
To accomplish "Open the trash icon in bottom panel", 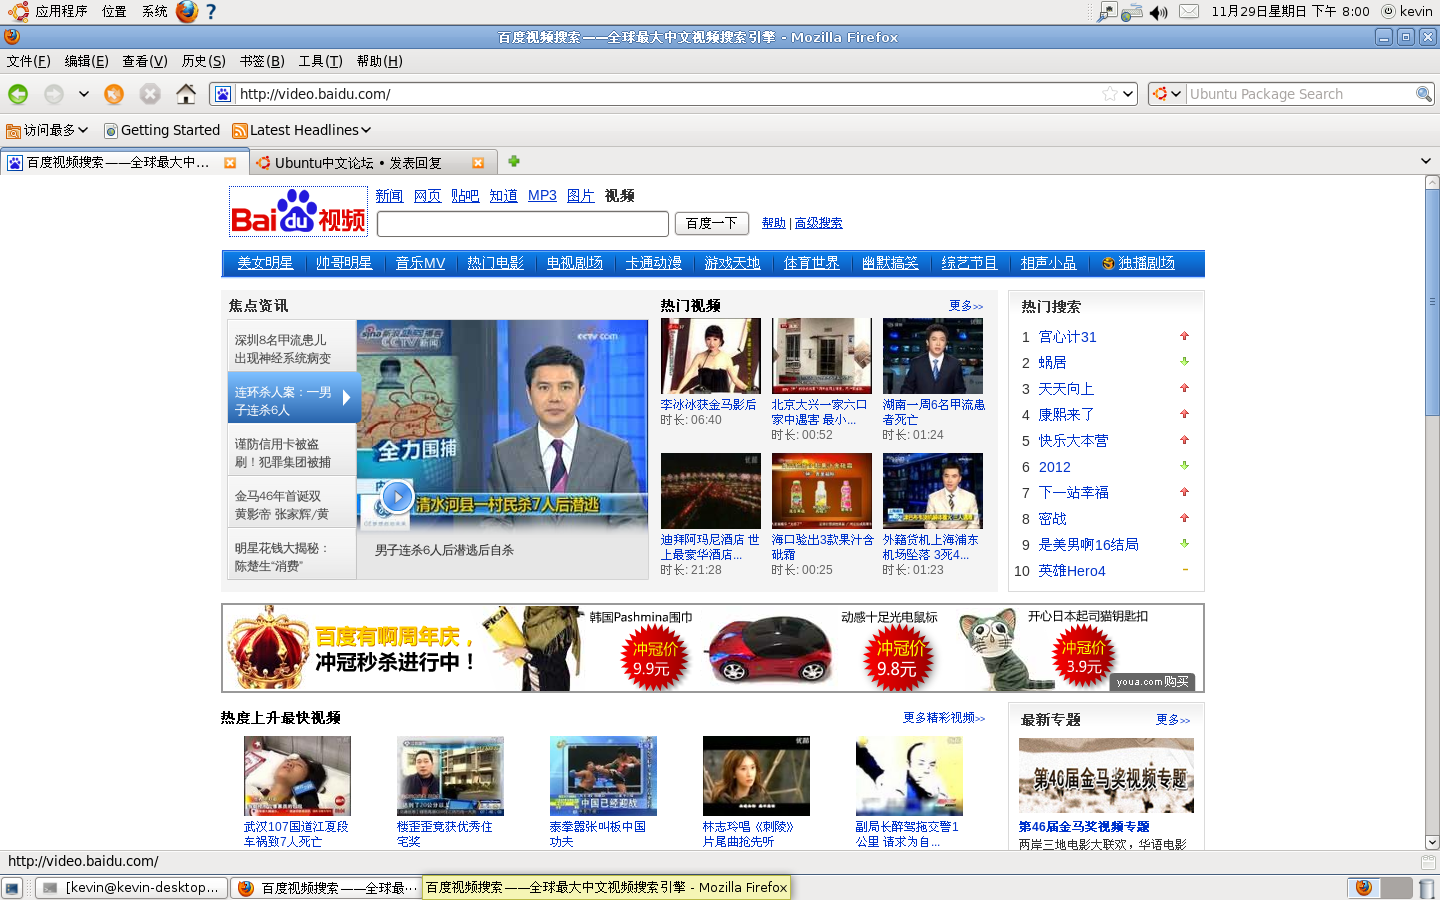I will (x=1427, y=888).
